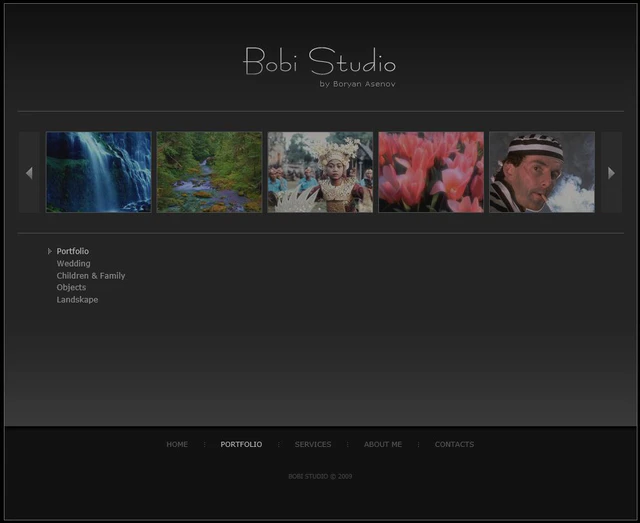Open SERVICES in the footer menu
This screenshot has height=523, width=640.
tap(313, 444)
